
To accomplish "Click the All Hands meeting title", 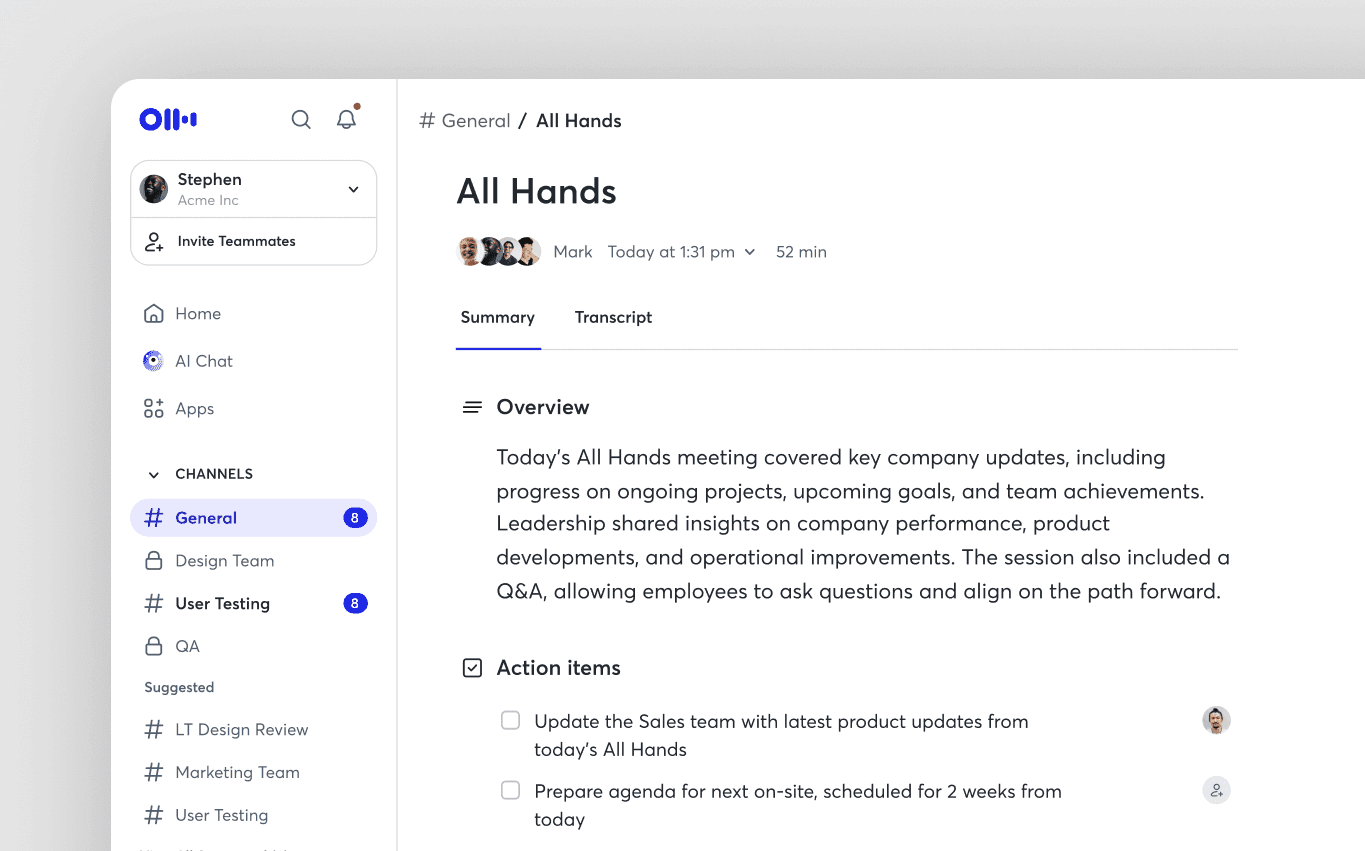I will tap(537, 192).
